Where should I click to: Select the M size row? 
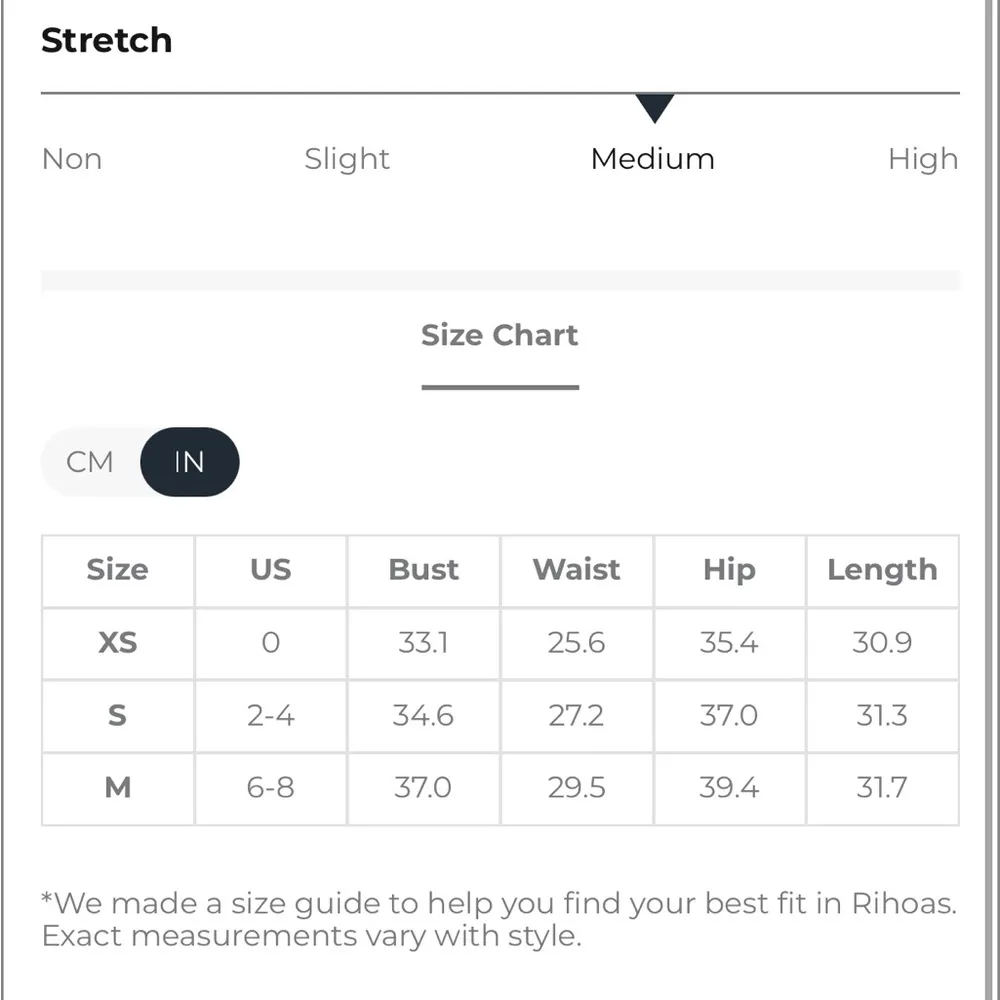[x=117, y=788]
